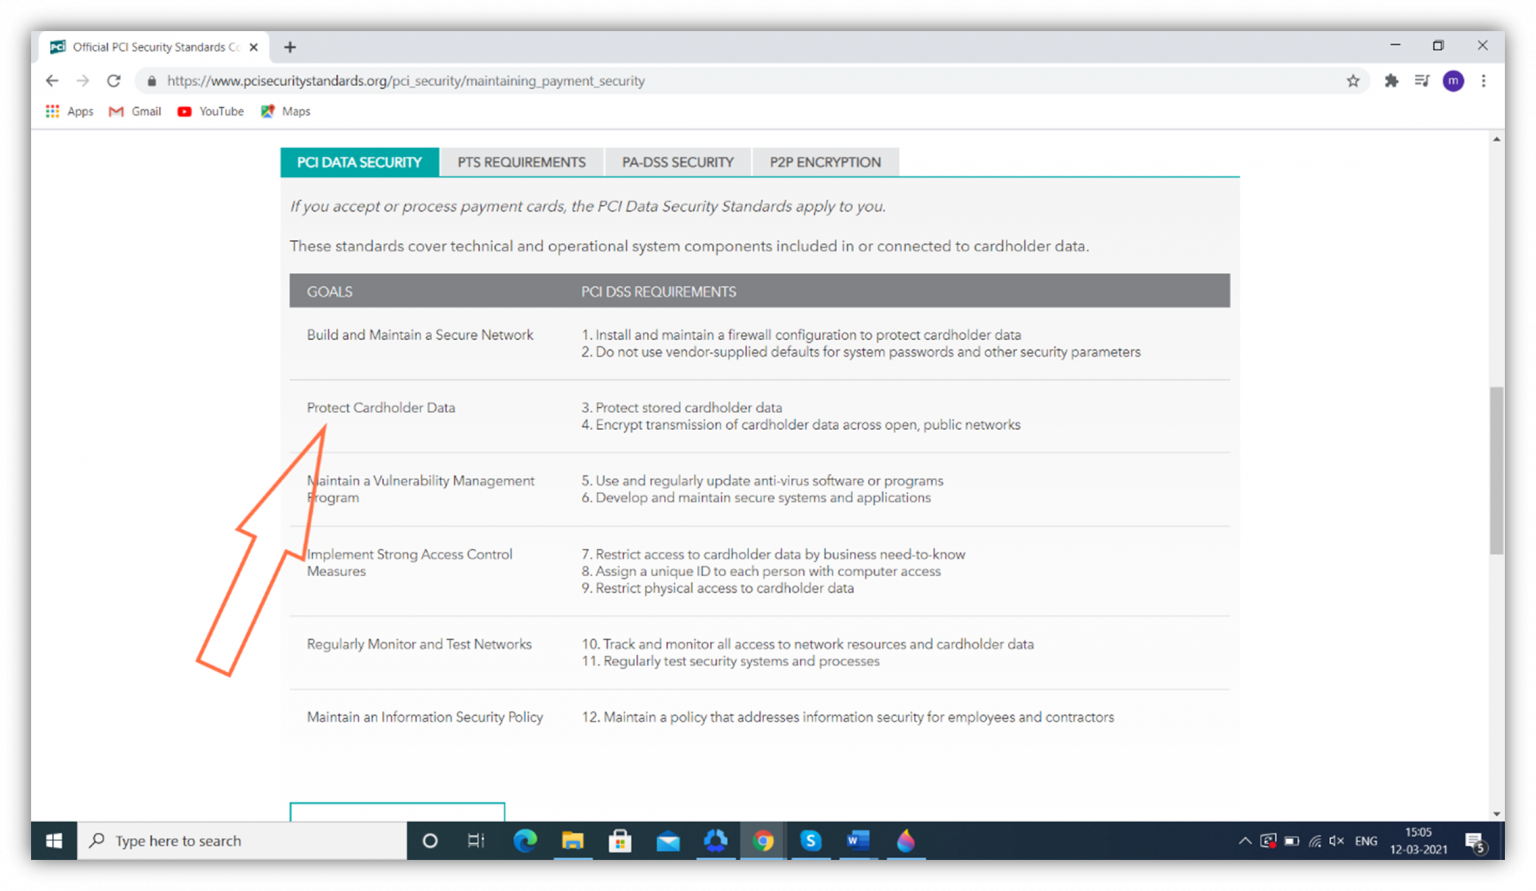Open Word from the taskbar
This screenshot has height=891, width=1536.
858,841
